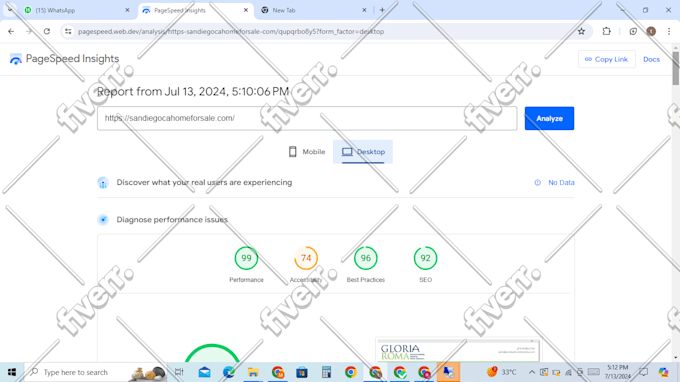Click the 'Report from Jul 13, 2024' heading
The width and height of the screenshot is (680, 382).
pyautogui.click(x=193, y=91)
